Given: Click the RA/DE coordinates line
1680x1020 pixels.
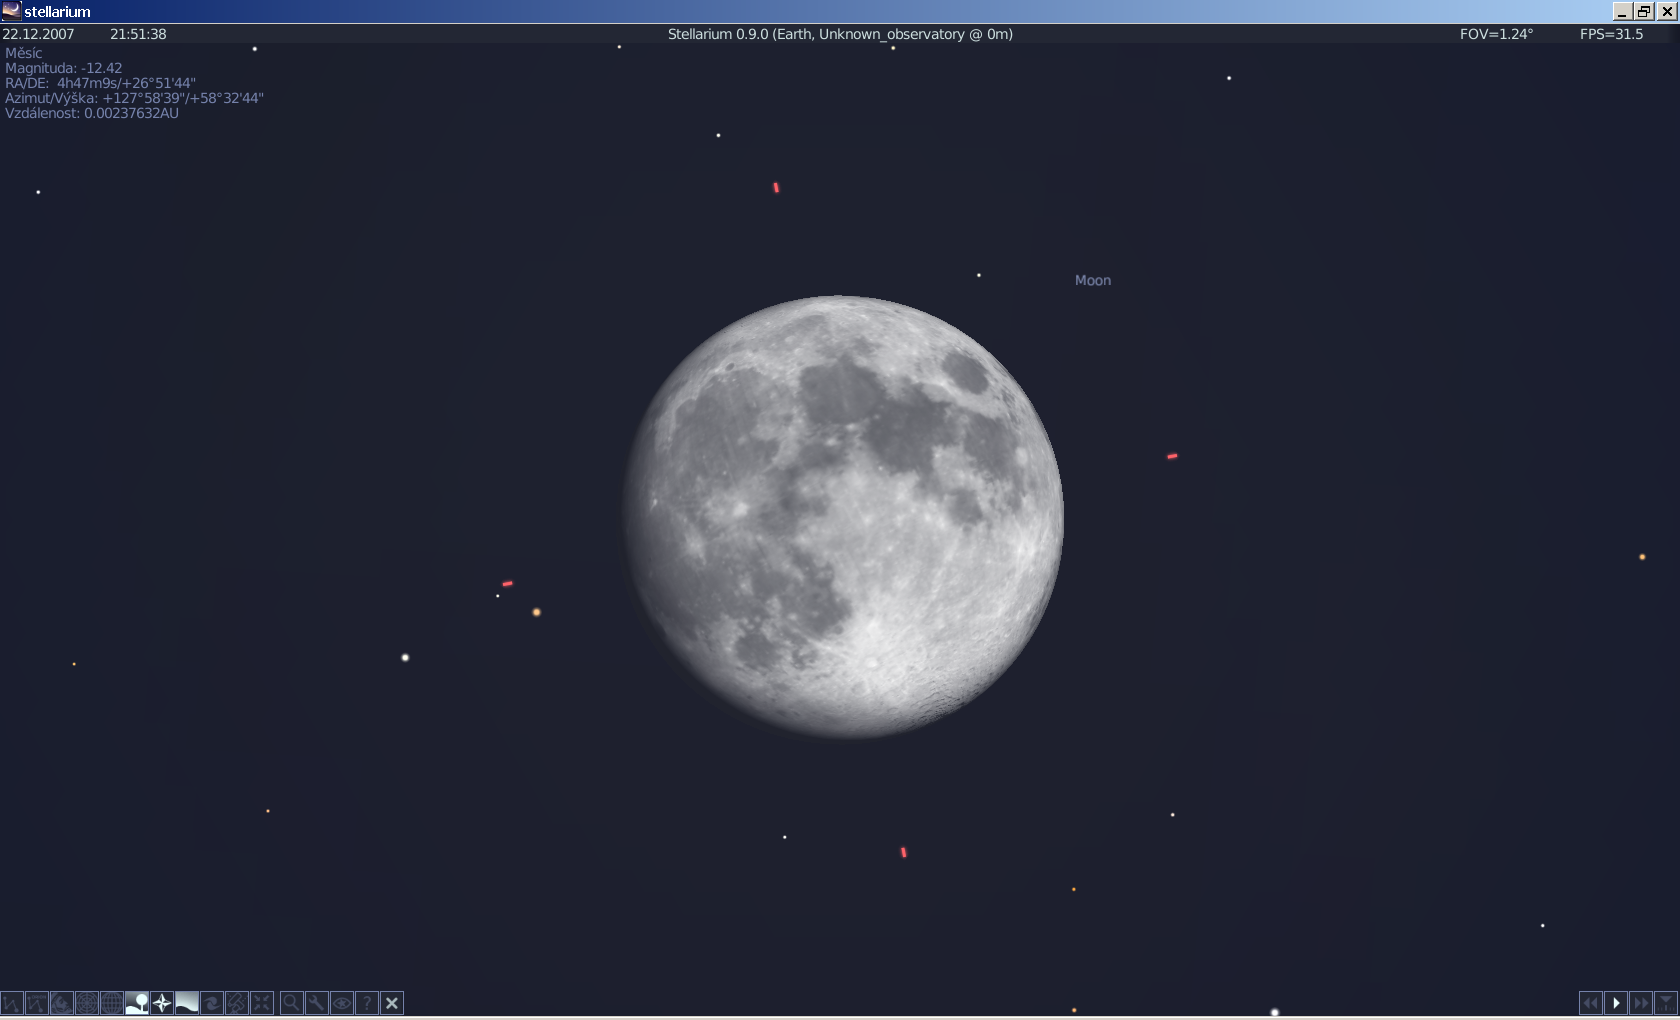Looking at the screenshot, I should tap(100, 83).
